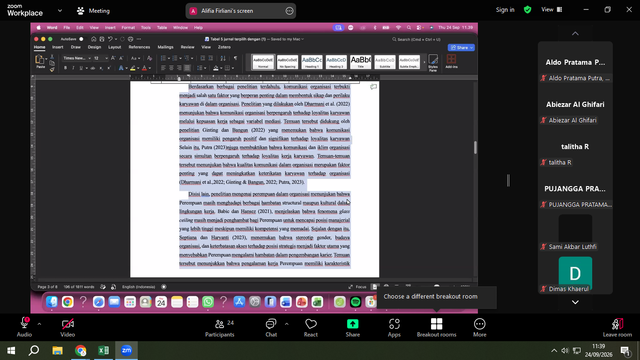Apply the Normal style

coord(263,62)
